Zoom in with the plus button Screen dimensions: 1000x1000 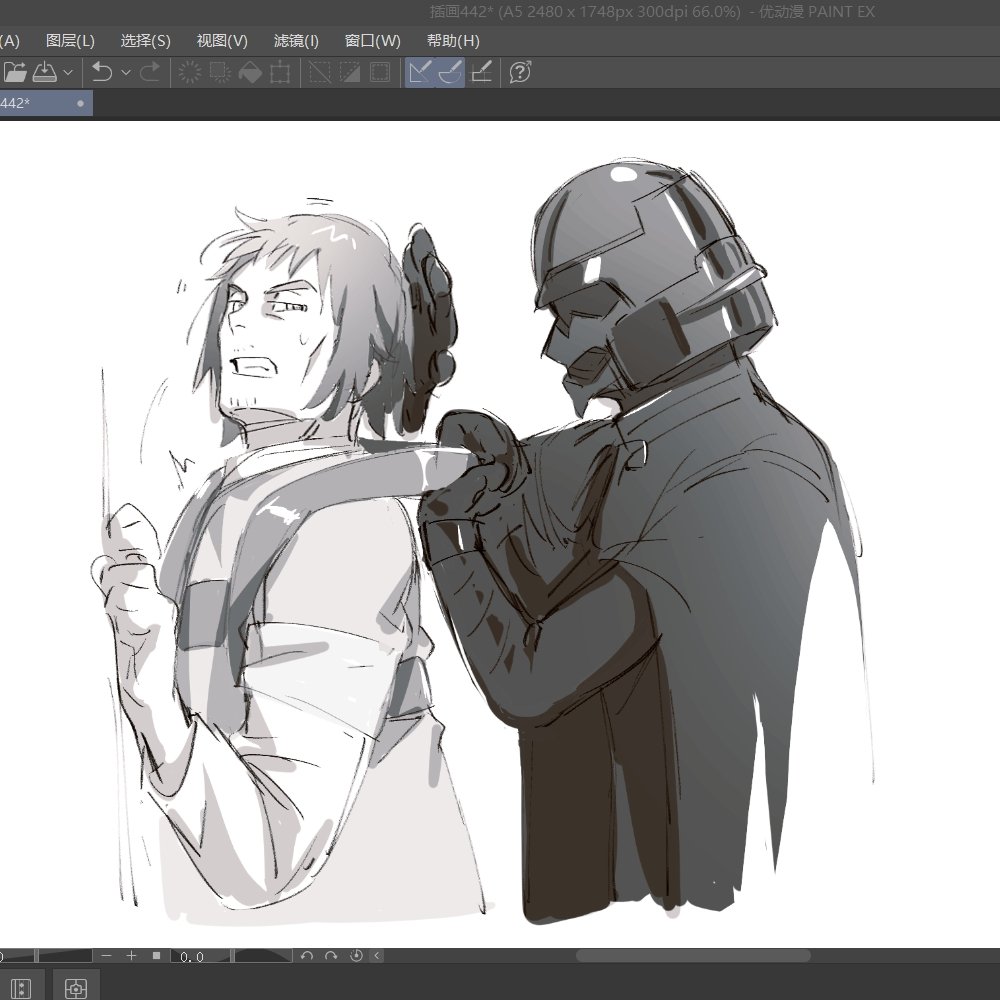131,955
